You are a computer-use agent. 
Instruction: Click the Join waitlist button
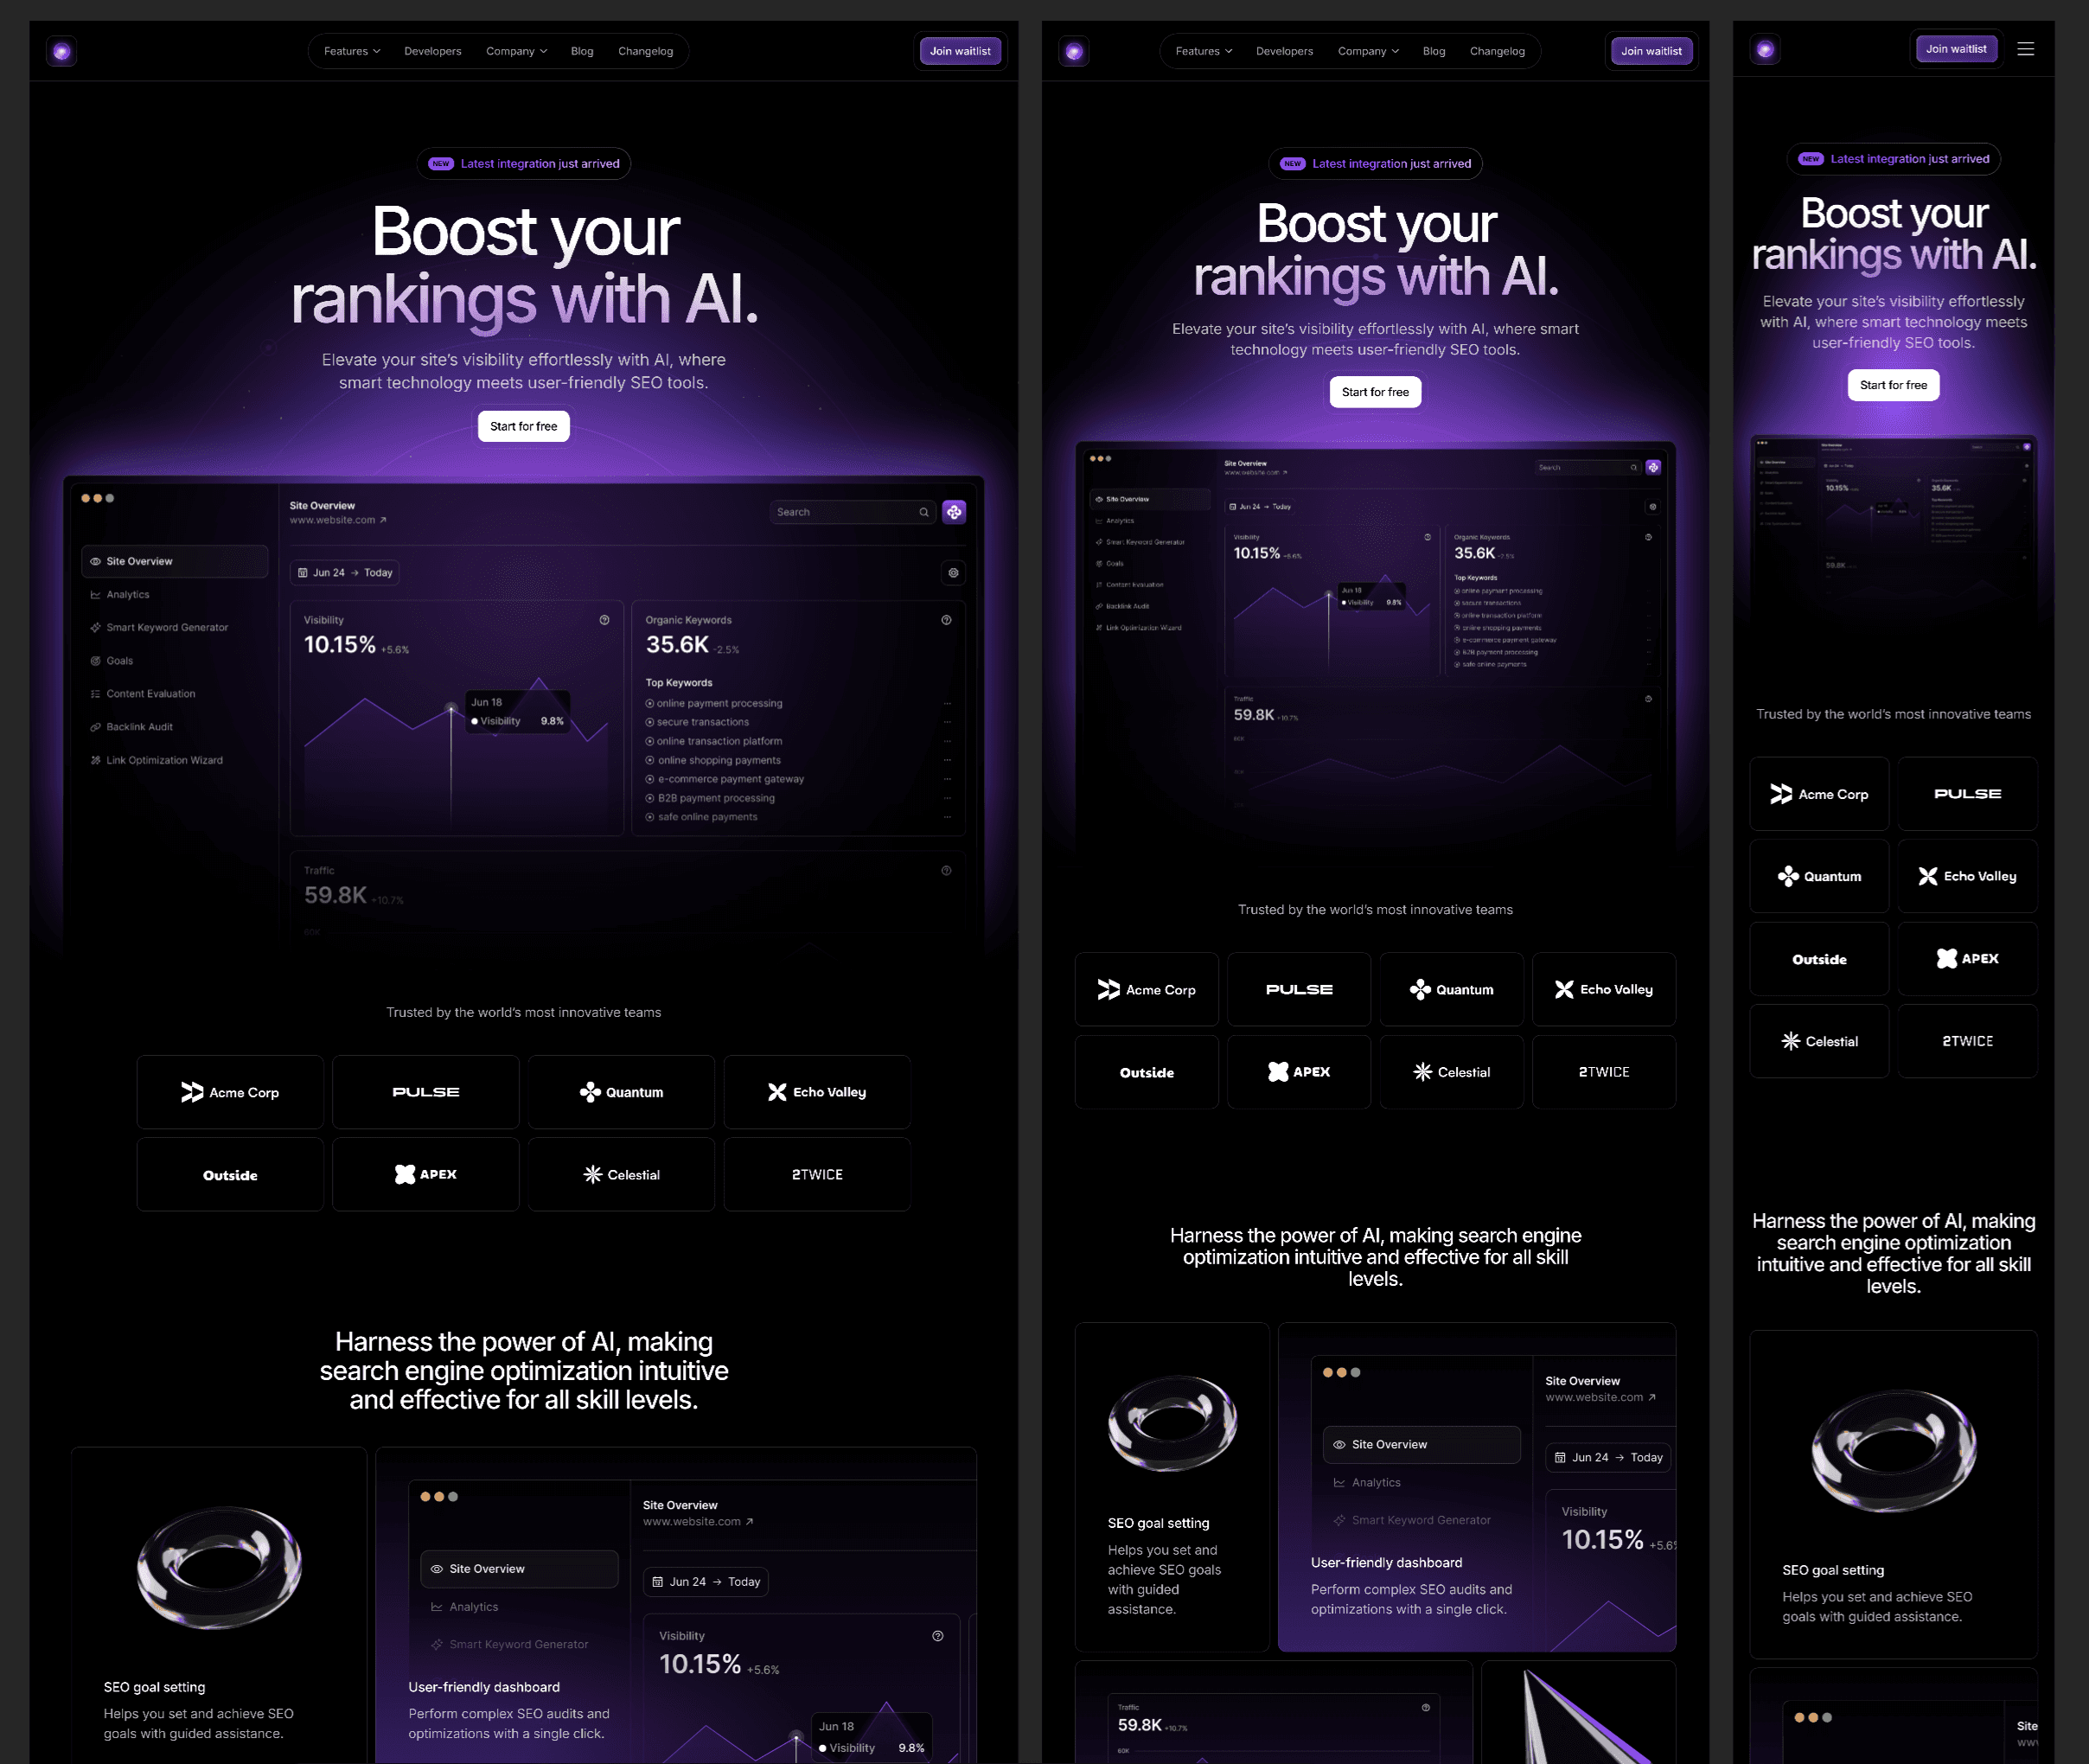tap(959, 51)
